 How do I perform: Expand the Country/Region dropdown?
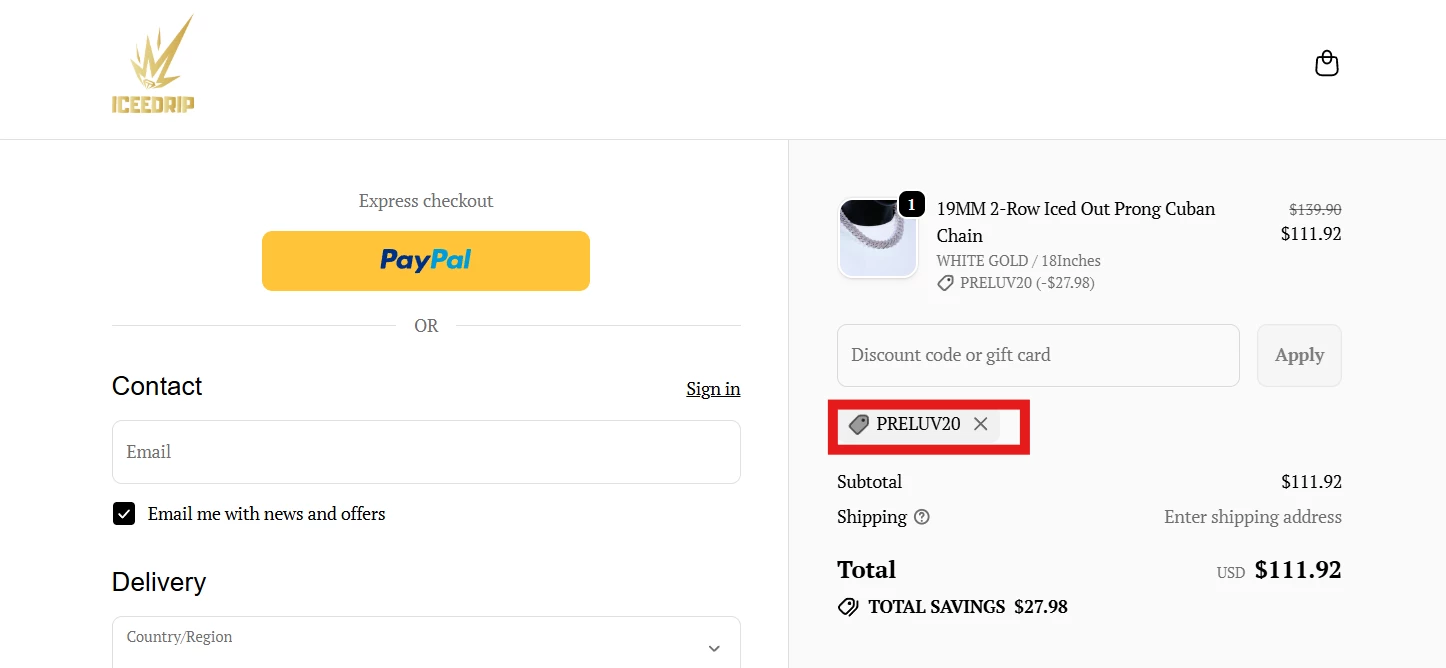pos(426,644)
